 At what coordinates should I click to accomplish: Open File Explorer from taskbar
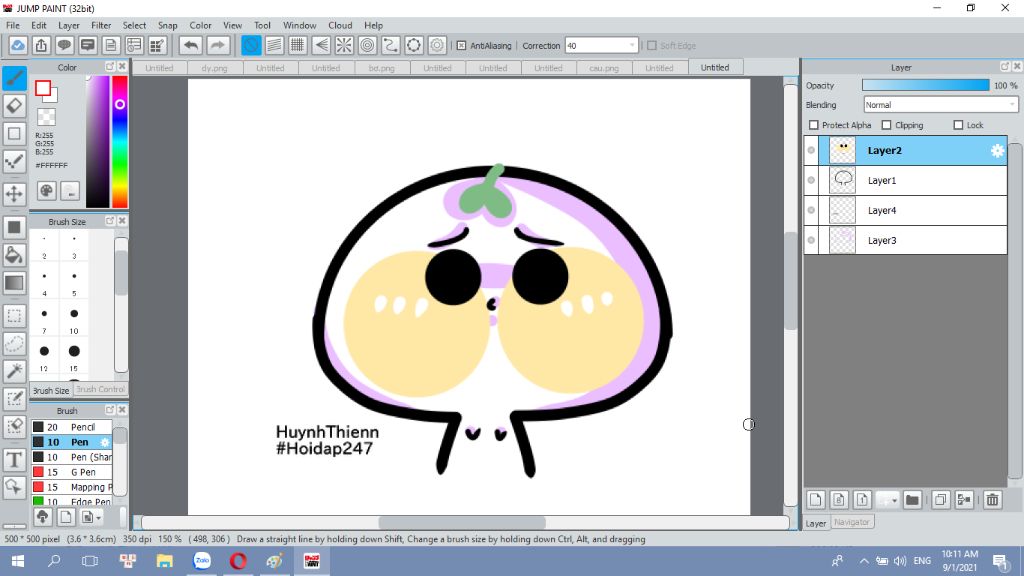pos(165,561)
